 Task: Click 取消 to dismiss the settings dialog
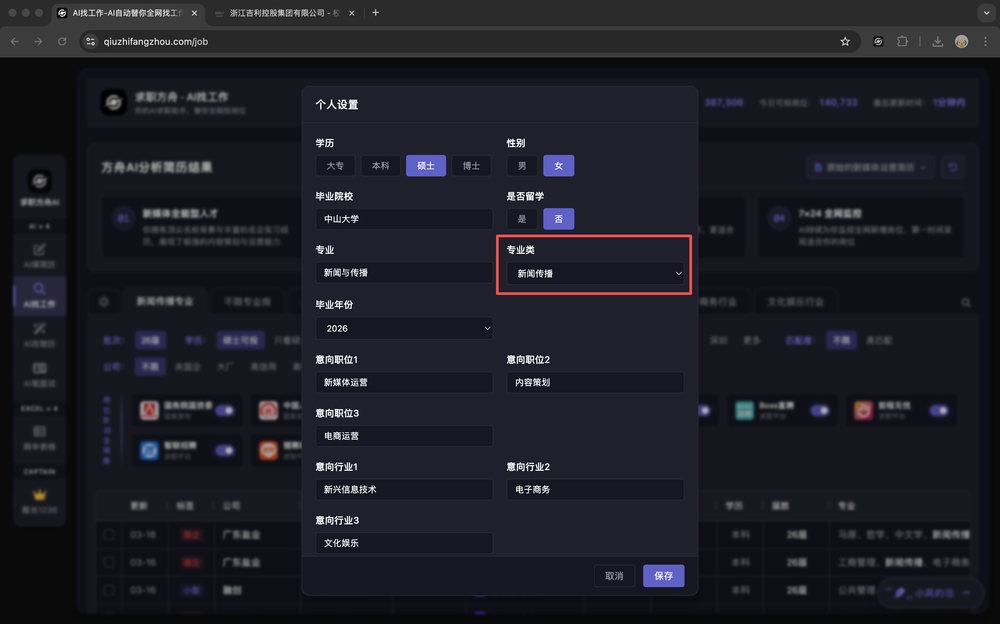[614, 575]
